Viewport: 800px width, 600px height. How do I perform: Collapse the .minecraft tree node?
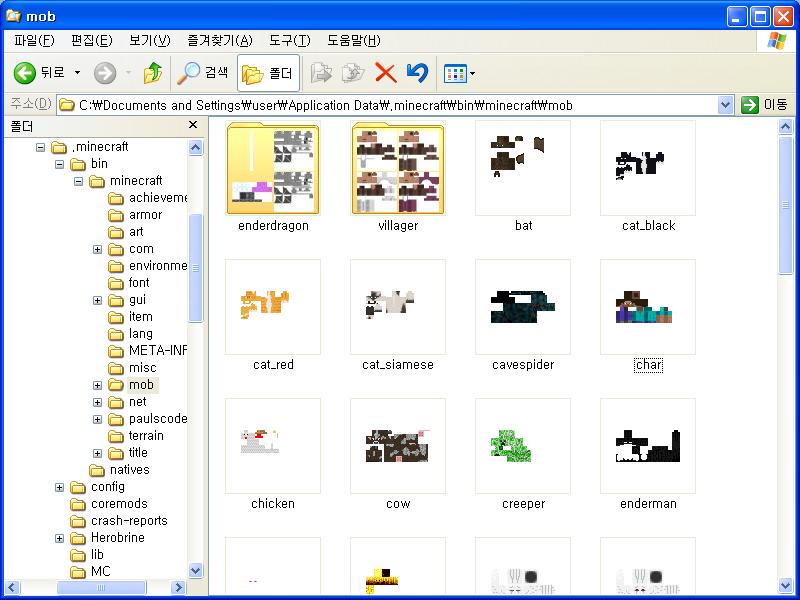click(40, 147)
